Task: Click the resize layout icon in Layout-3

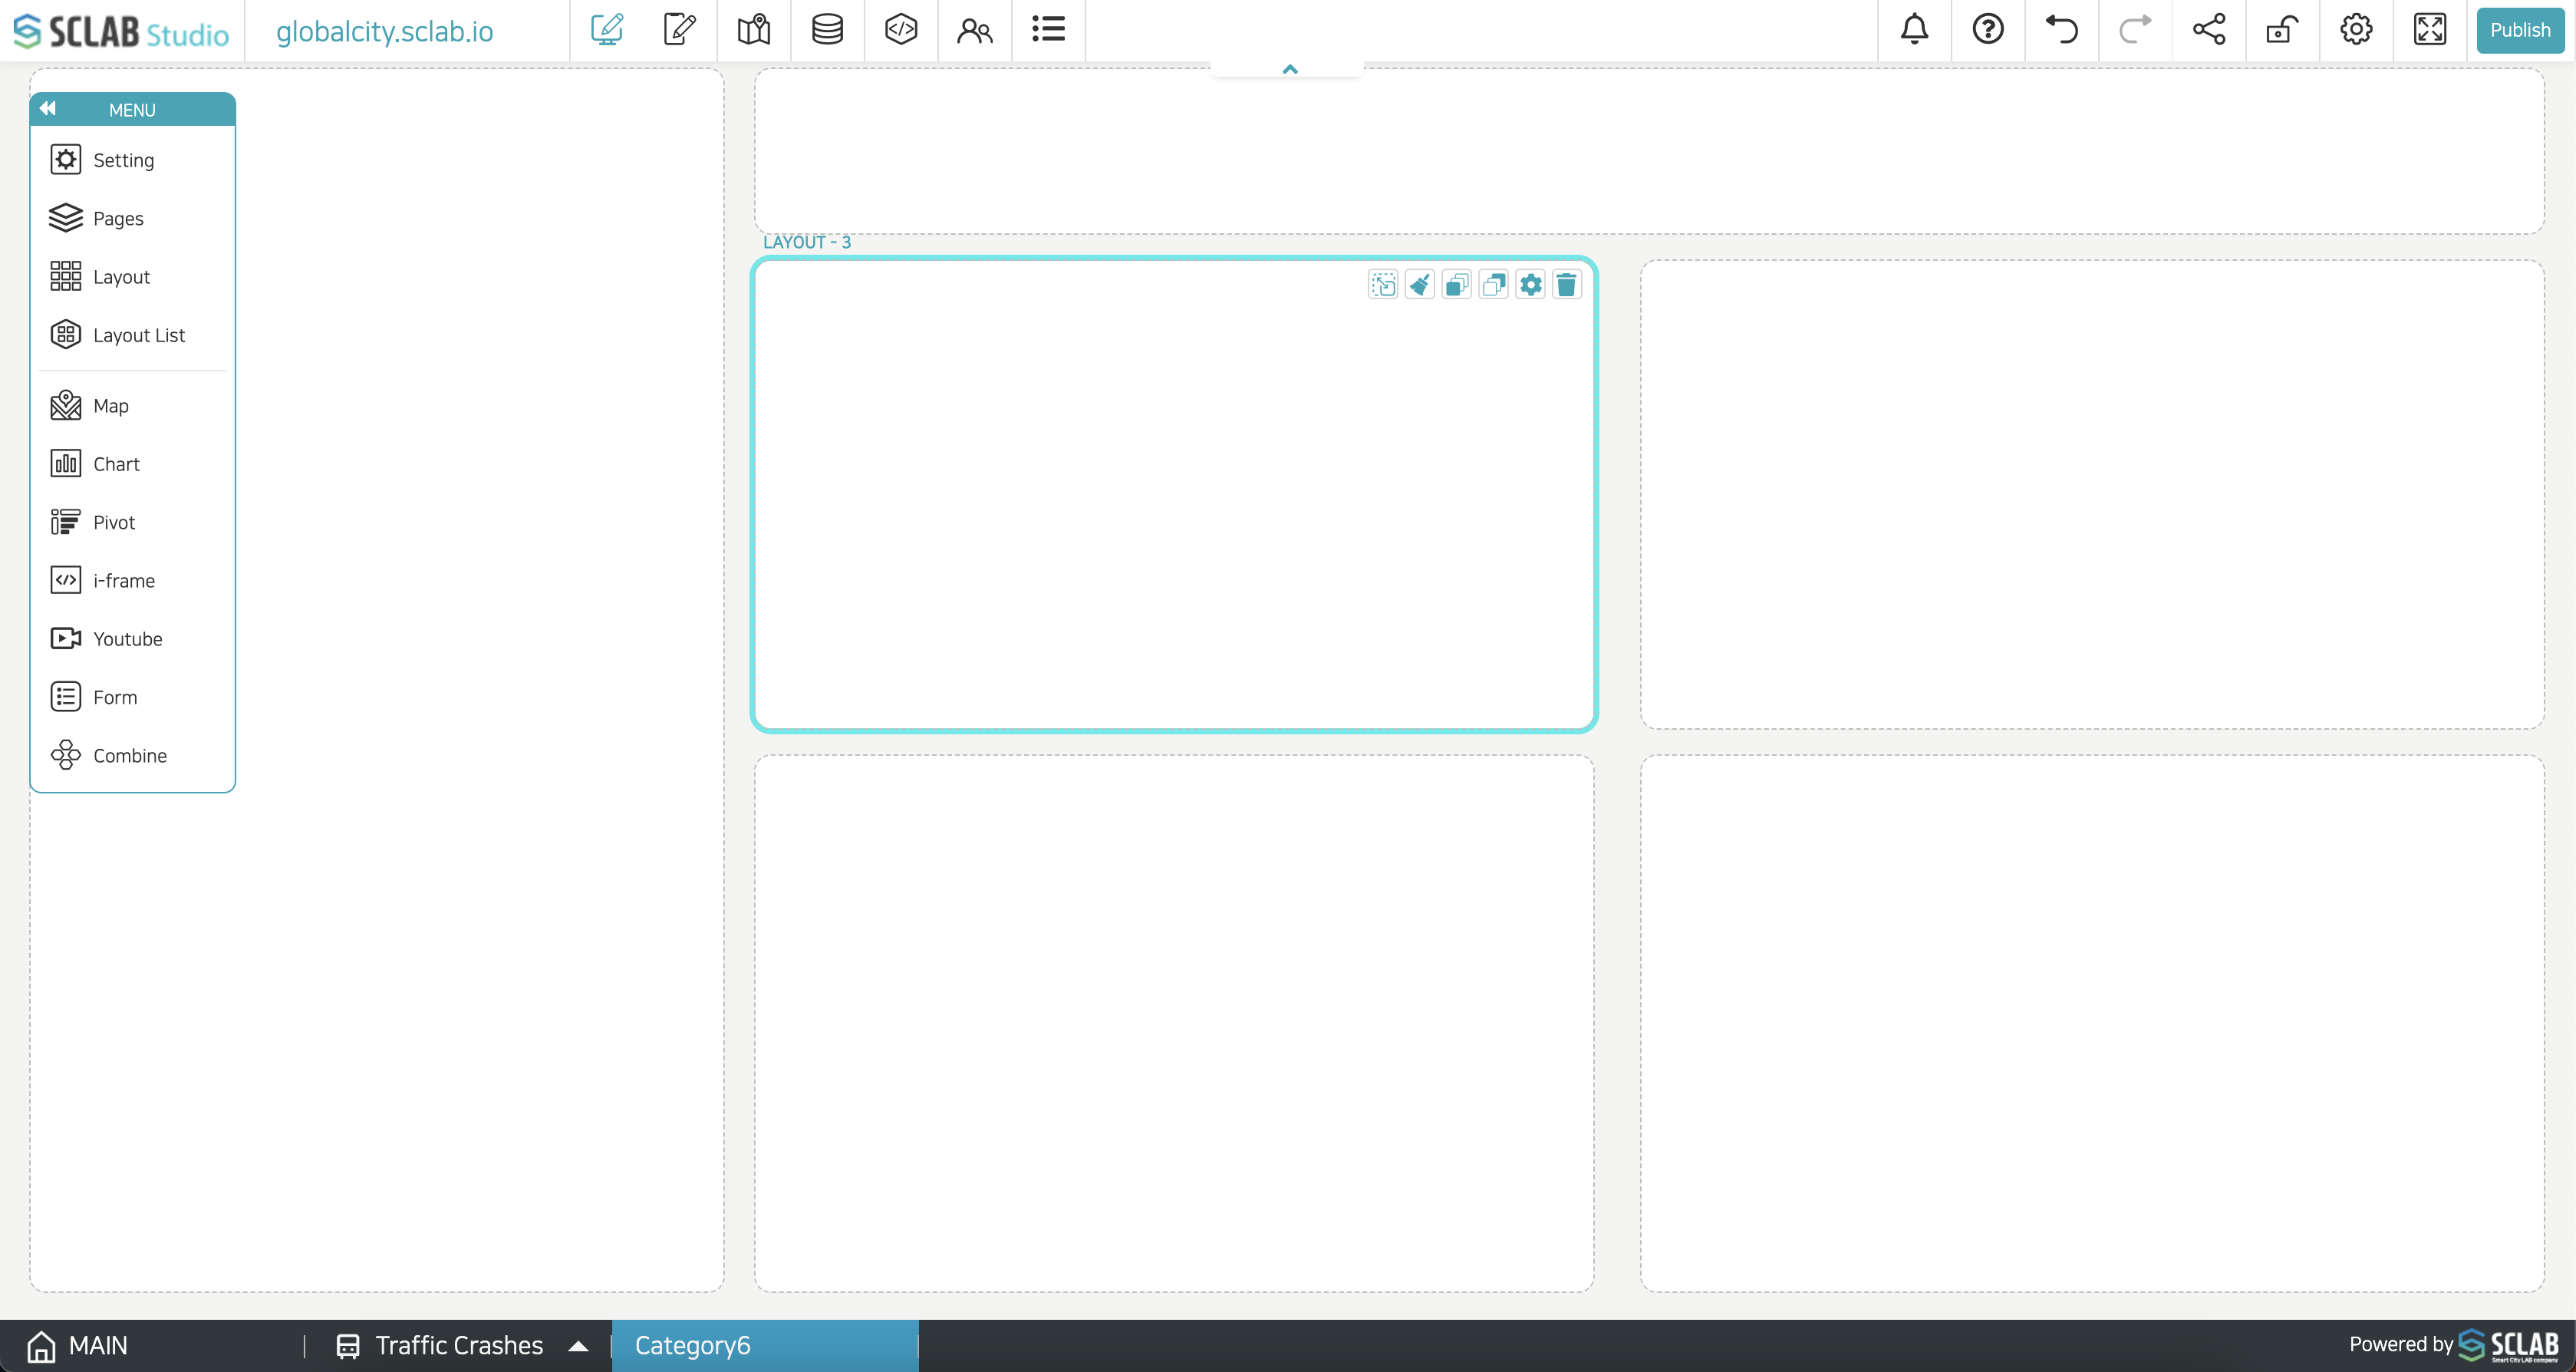Action: click(1383, 285)
